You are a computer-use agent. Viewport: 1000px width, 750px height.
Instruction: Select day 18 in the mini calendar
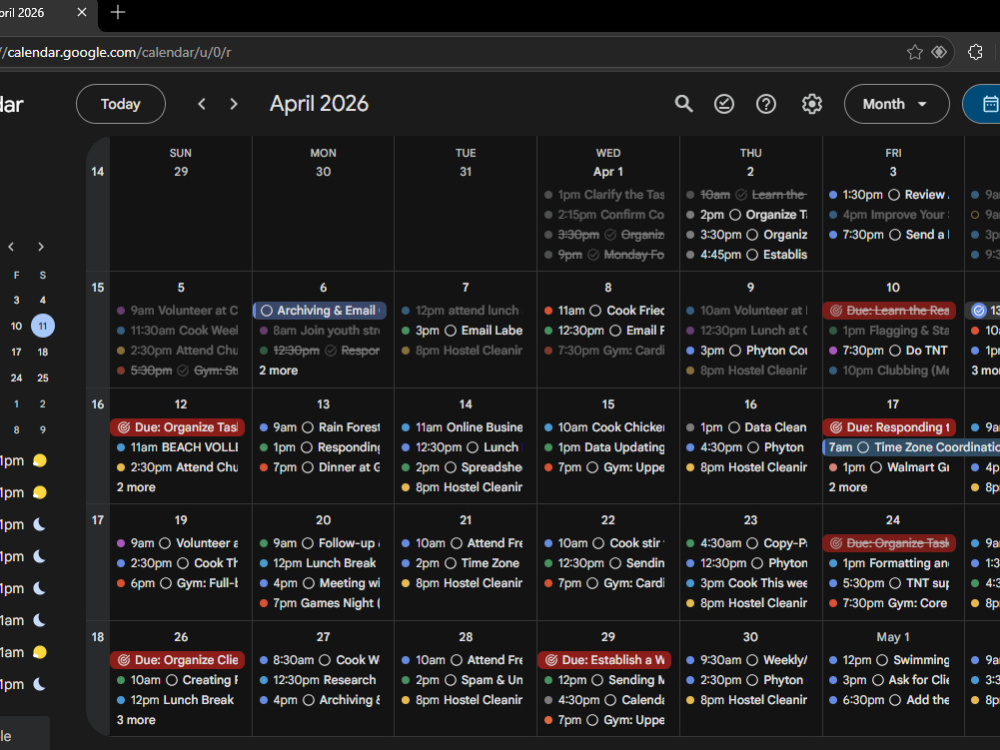(x=43, y=352)
